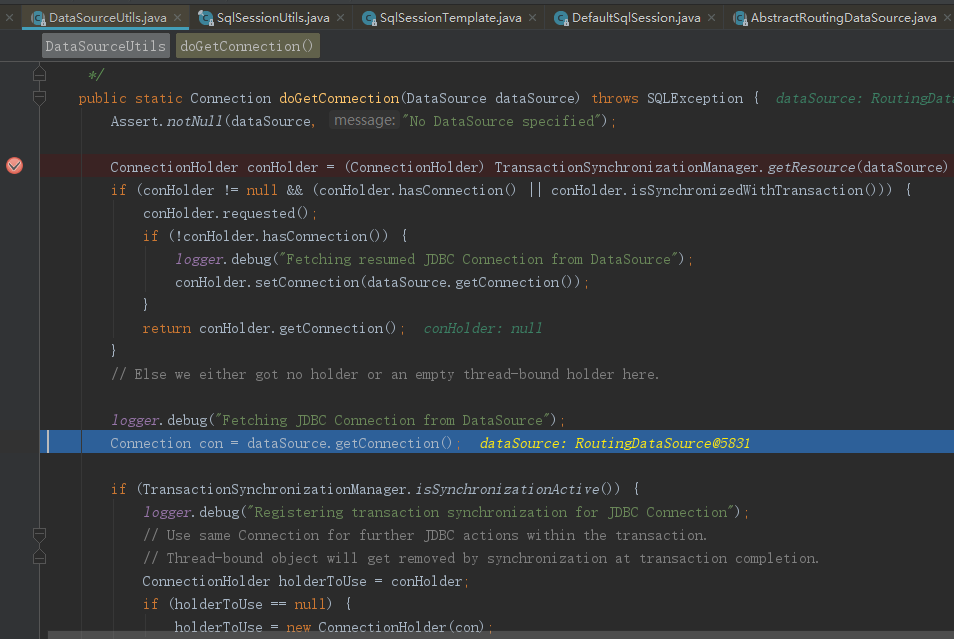Click the class icon on SqlSessionTemplate.java tab
Viewport: 954px width, 639px height.
tap(370, 18)
